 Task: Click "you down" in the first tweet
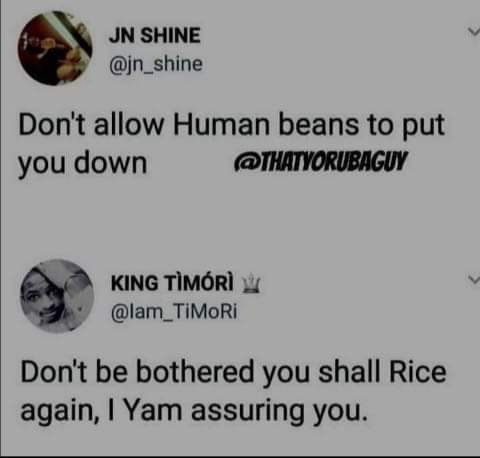[83, 163]
